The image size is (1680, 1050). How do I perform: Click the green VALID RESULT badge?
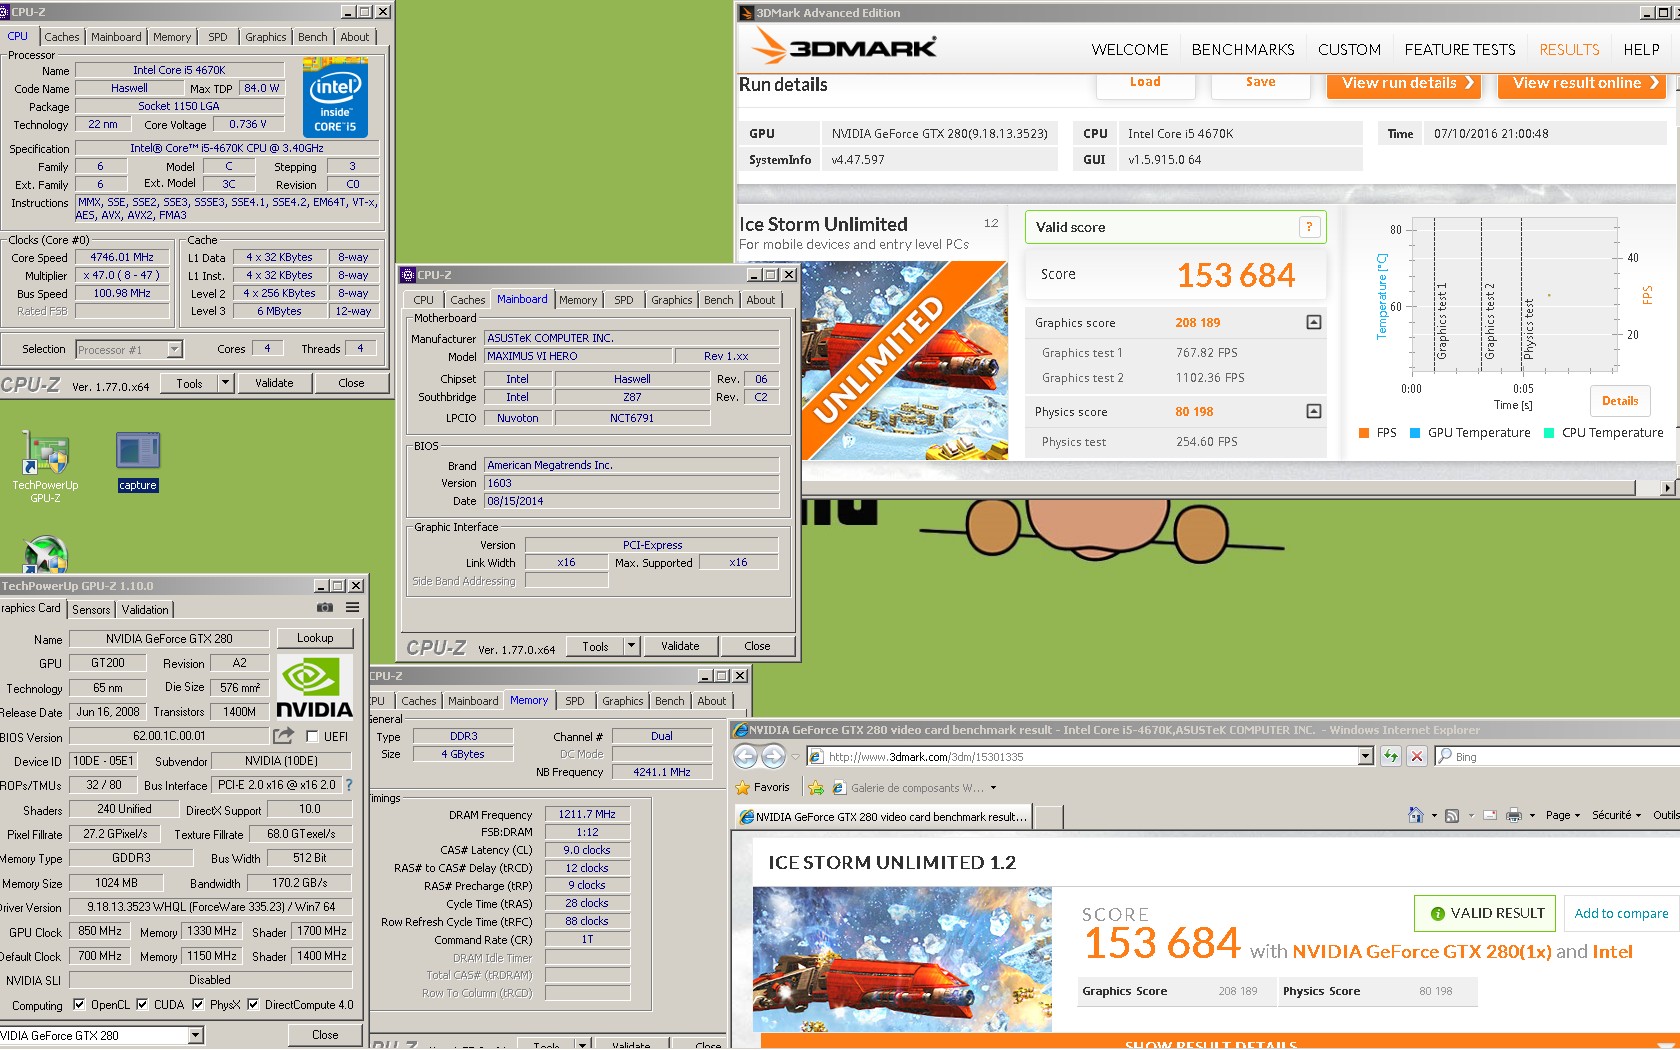[1485, 913]
